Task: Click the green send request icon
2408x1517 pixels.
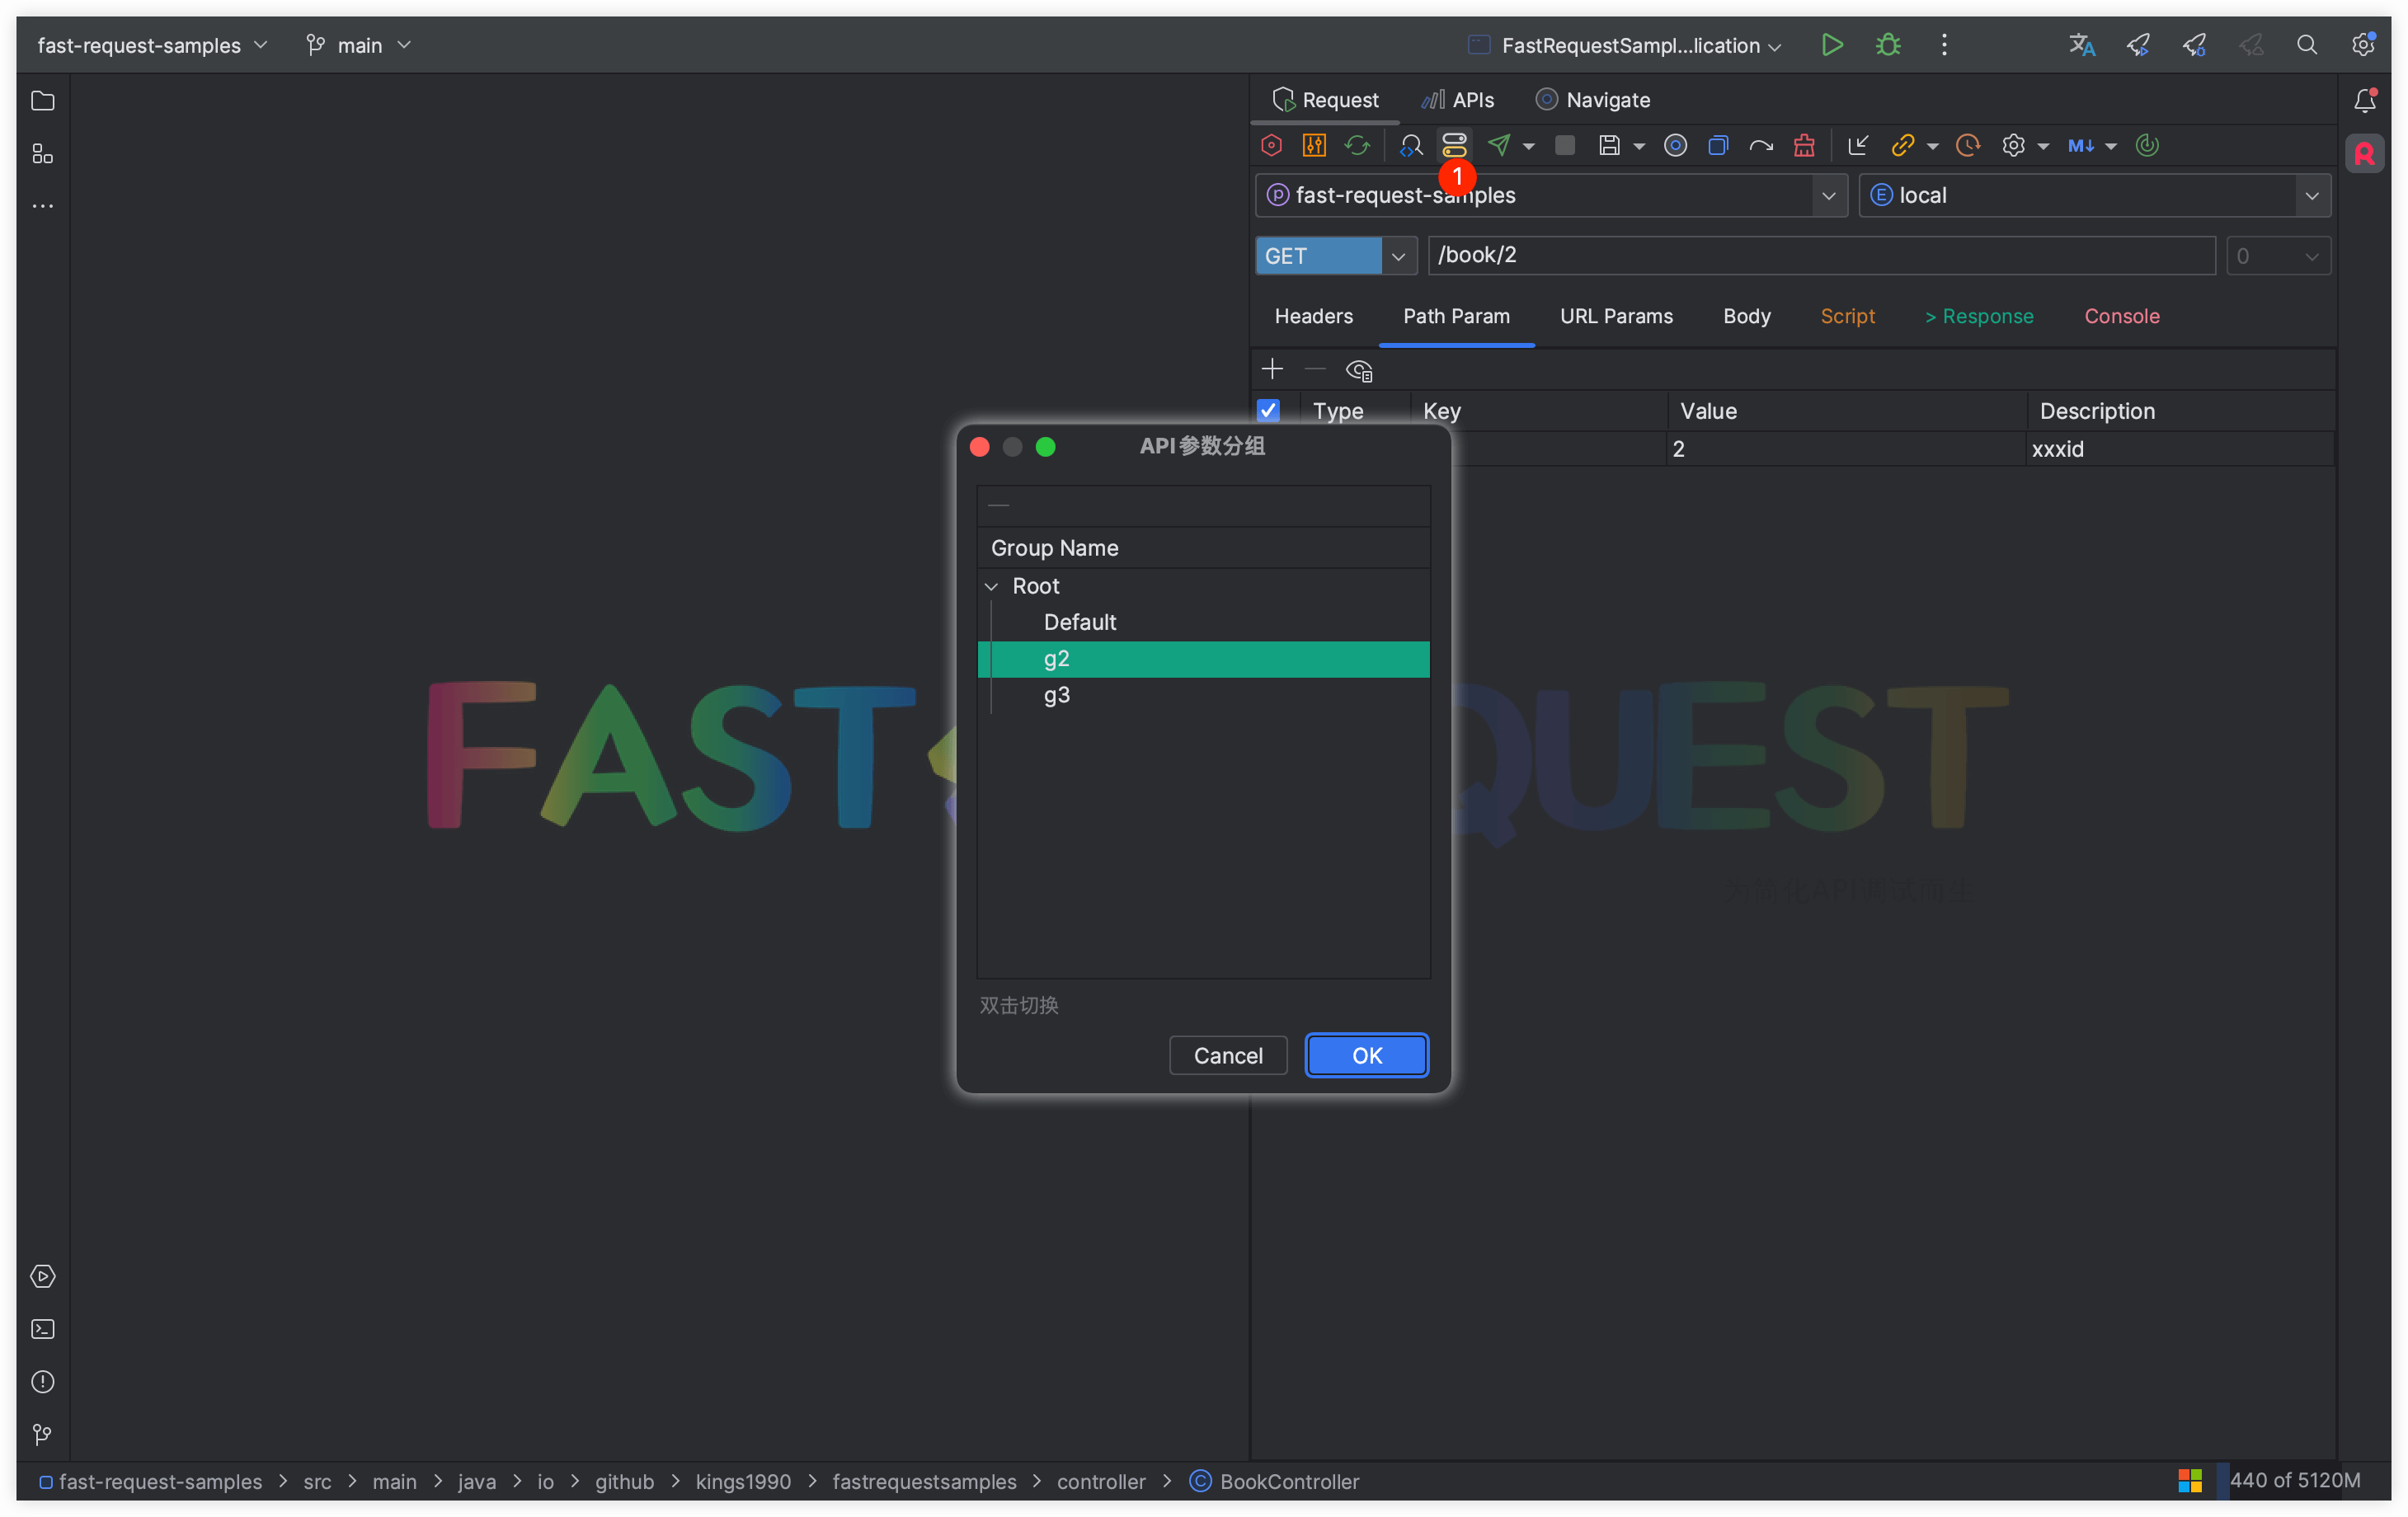Action: pos(1498,146)
